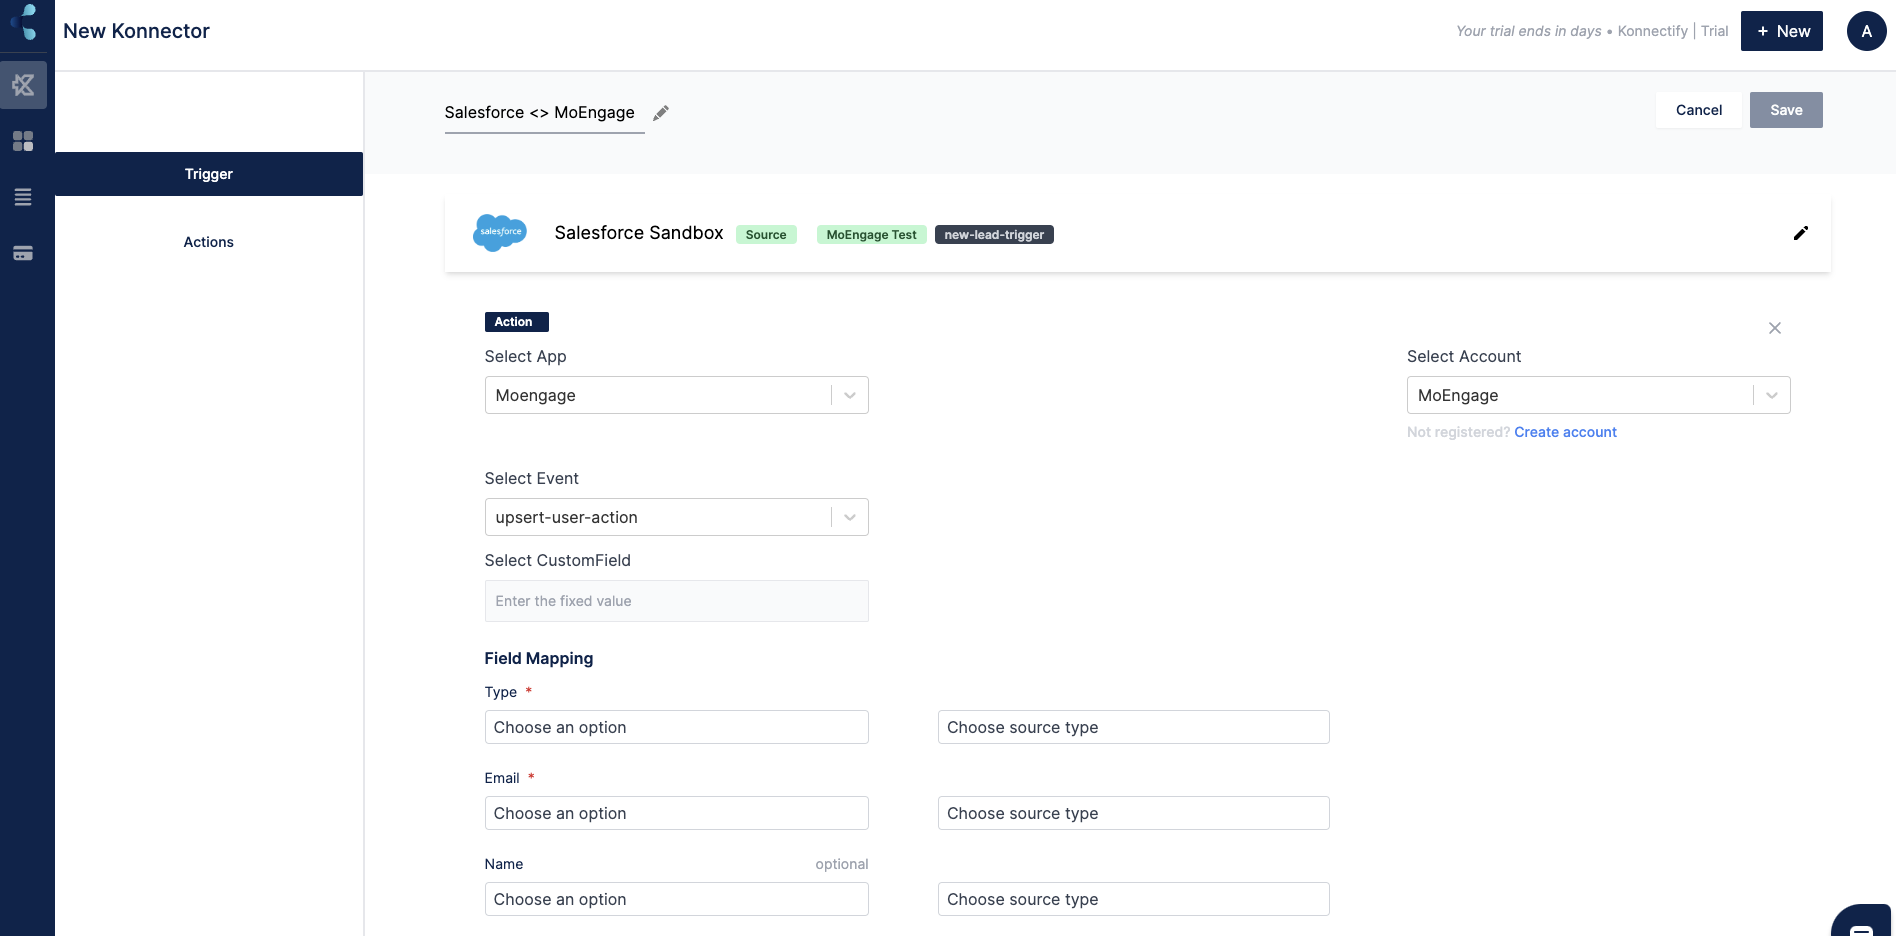Viewport: 1896px width, 936px height.
Task: Focus the Select CustomField input
Action: pyautogui.click(x=677, y=601)
